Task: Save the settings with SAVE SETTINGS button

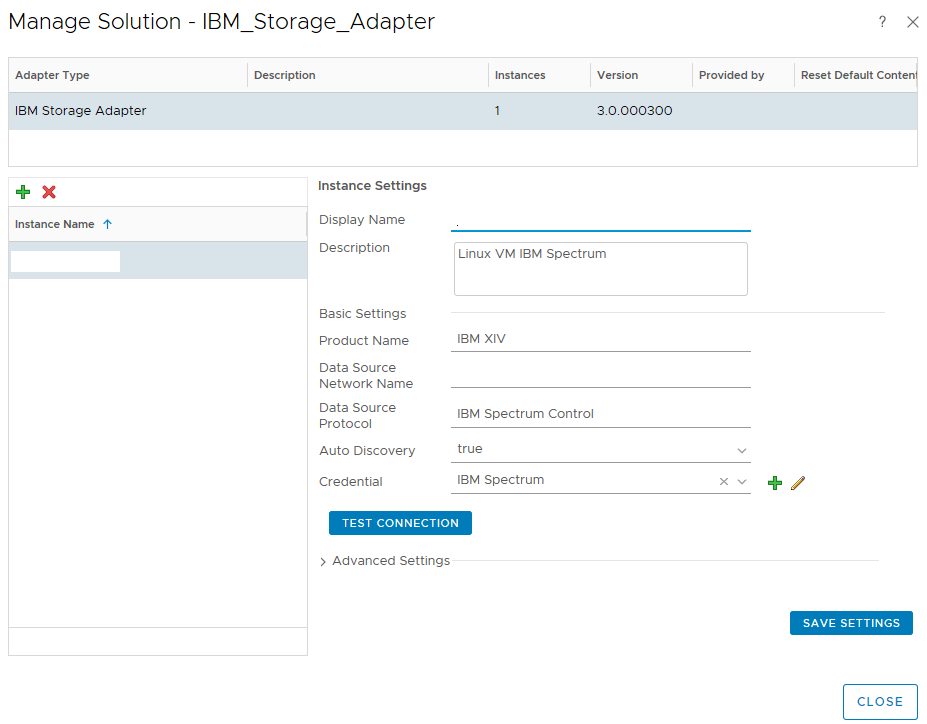Action: click(851, 622)
